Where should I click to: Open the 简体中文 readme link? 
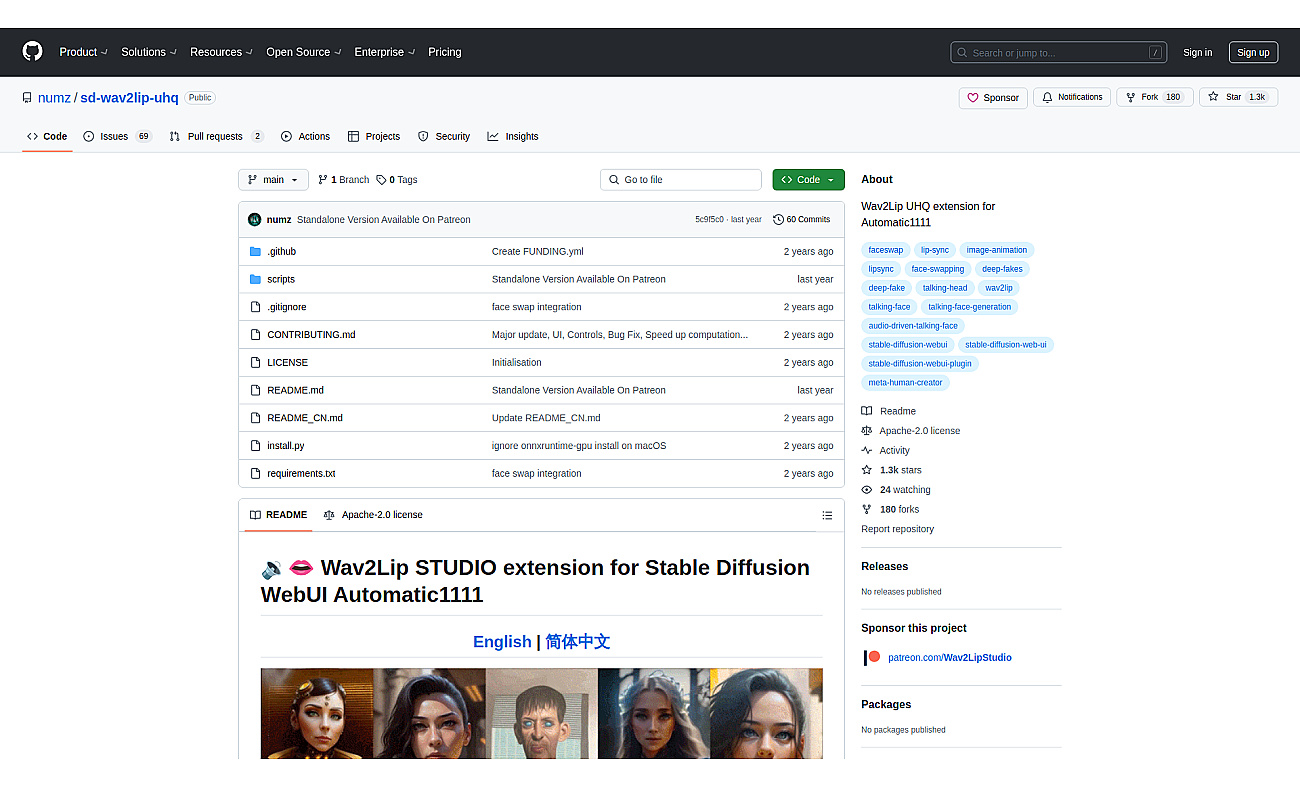[x=578, y=642]
